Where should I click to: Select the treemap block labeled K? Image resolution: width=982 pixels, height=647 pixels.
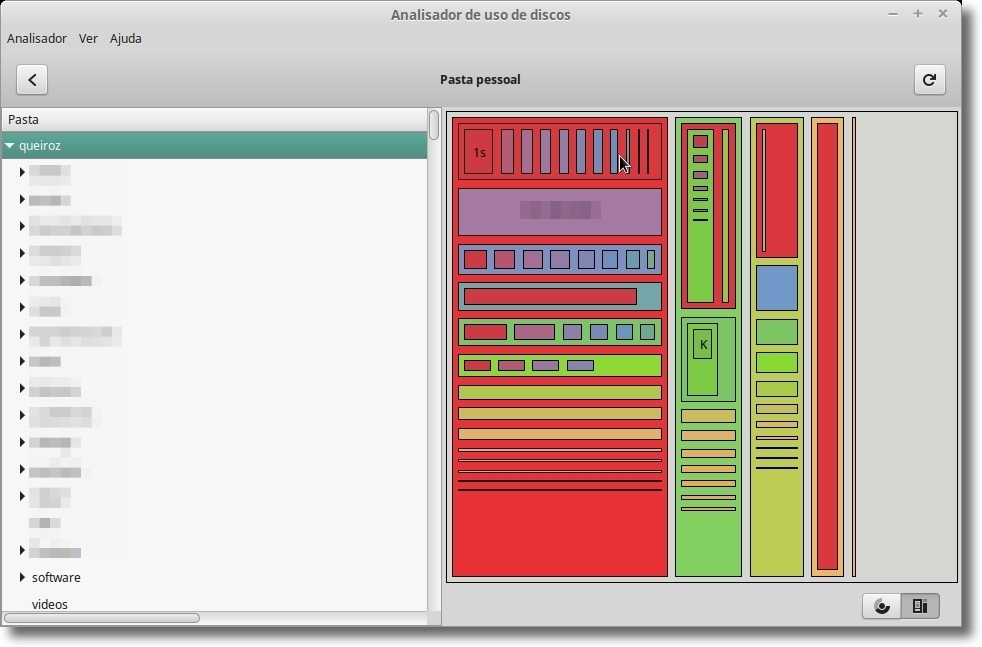pos(703,344)
